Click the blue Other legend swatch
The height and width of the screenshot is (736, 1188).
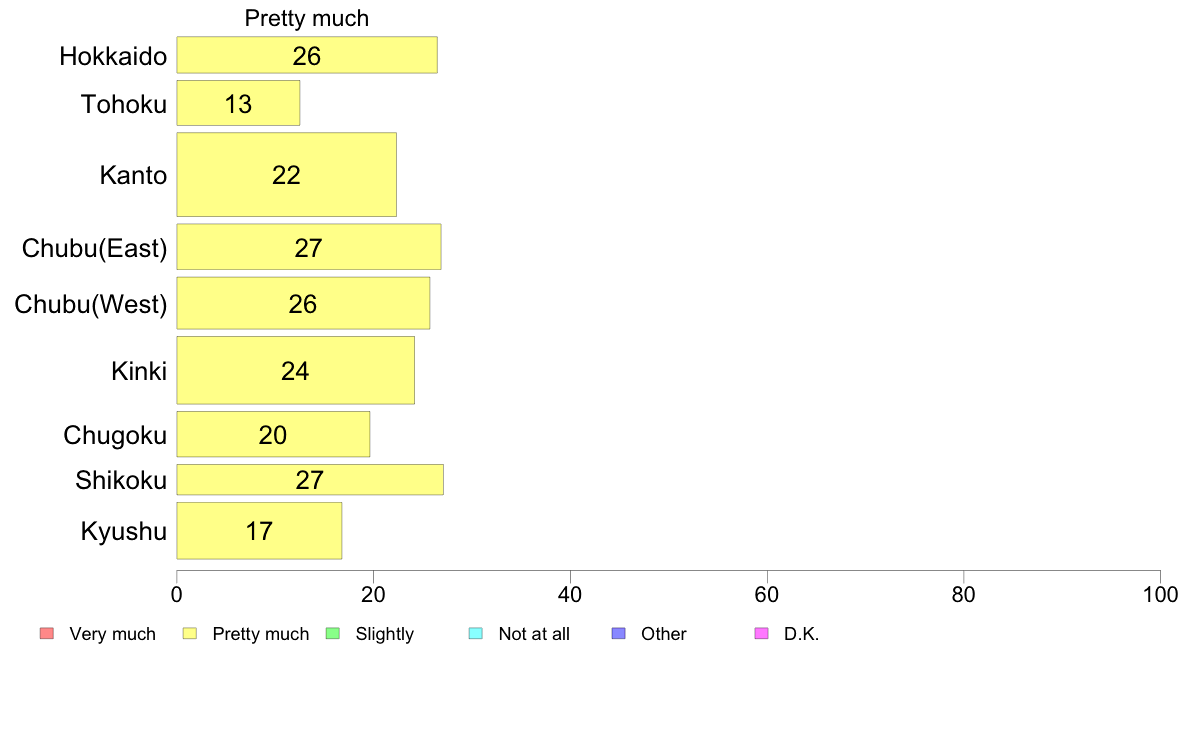tap(618, 634)
